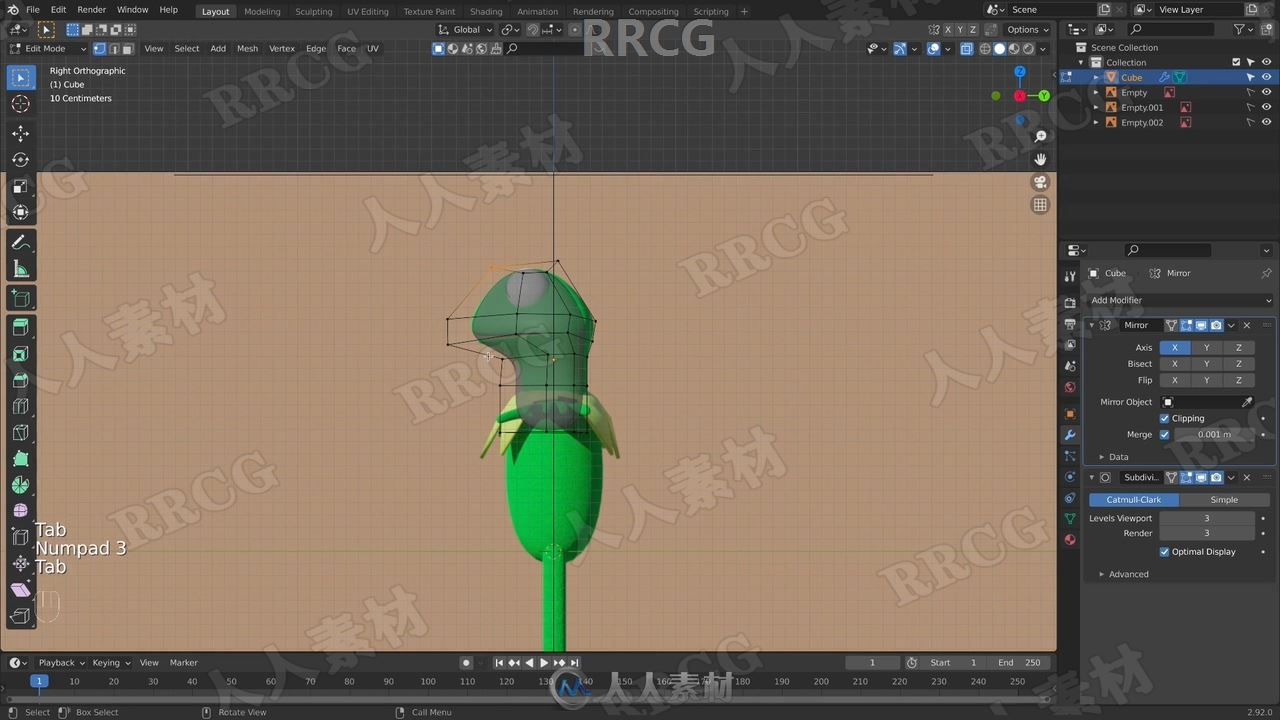The width and height of the screenshot is (1280, 720).
Task: Click Levels Viewport value field
Action: click(x=1207, y=518)
